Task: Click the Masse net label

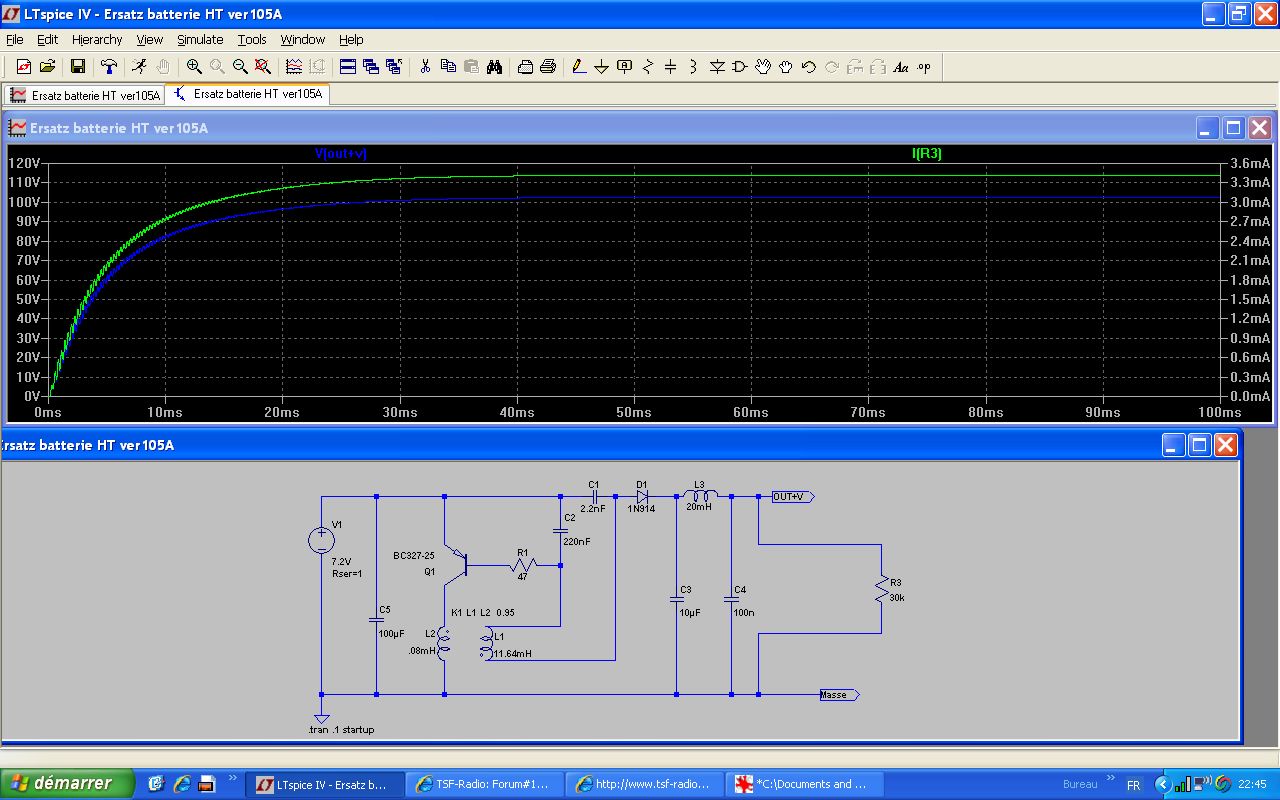Action: point(838,695)
